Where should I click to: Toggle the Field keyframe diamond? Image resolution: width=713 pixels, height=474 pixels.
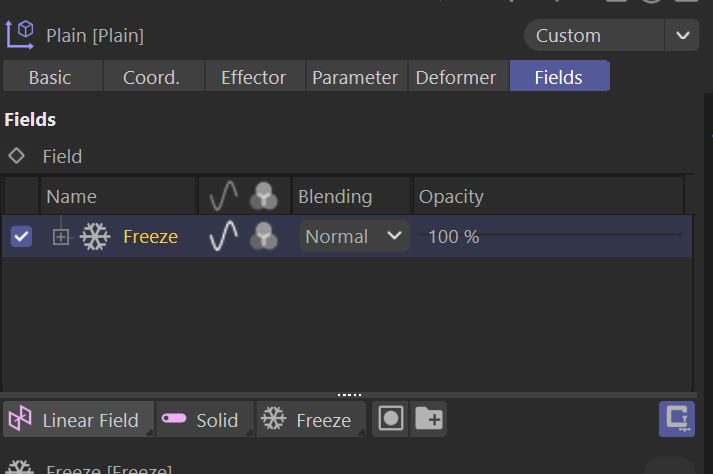pos(16,156)
